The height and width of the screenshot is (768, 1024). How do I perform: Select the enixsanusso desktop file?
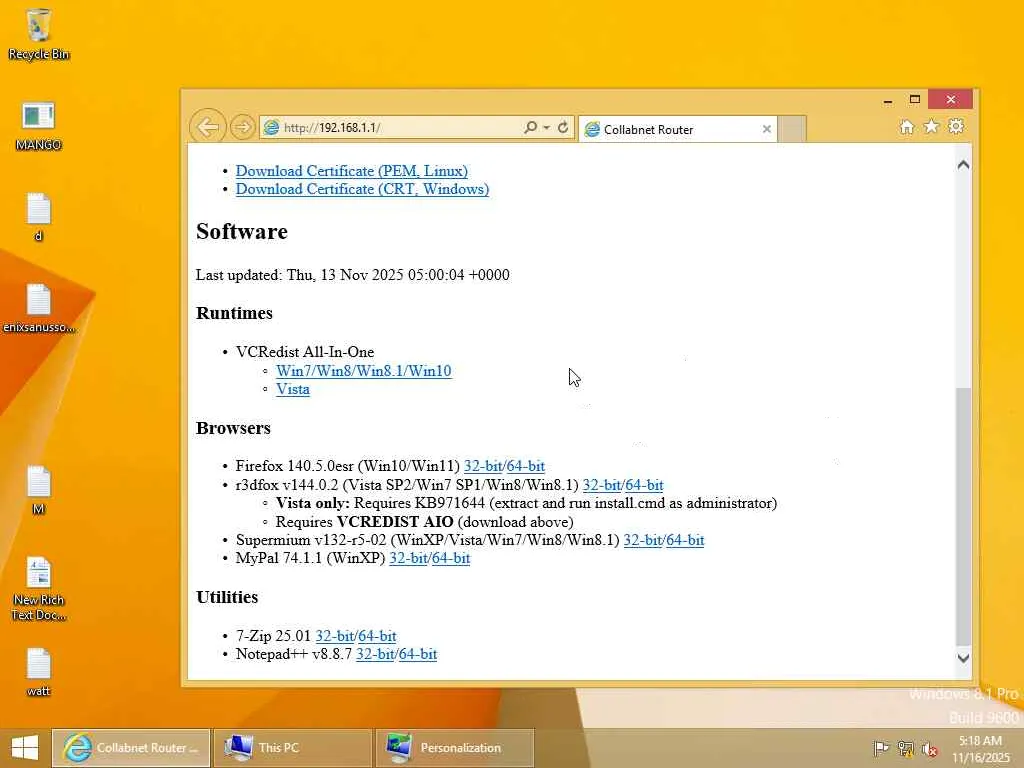click(x=39, y=308)
